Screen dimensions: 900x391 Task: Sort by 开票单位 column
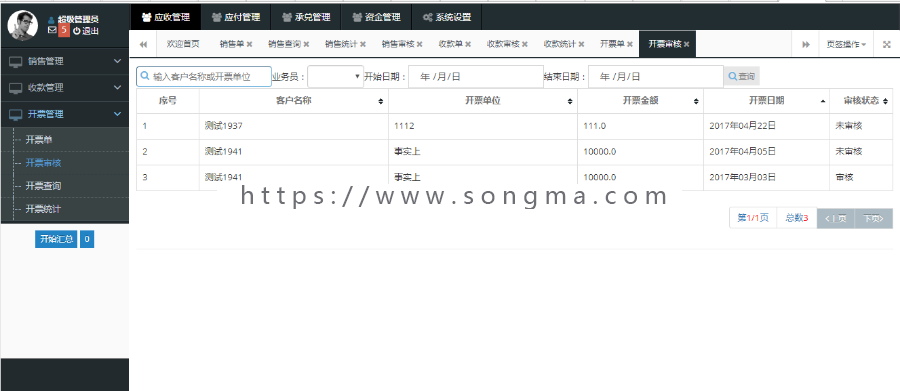click(483, 100)
